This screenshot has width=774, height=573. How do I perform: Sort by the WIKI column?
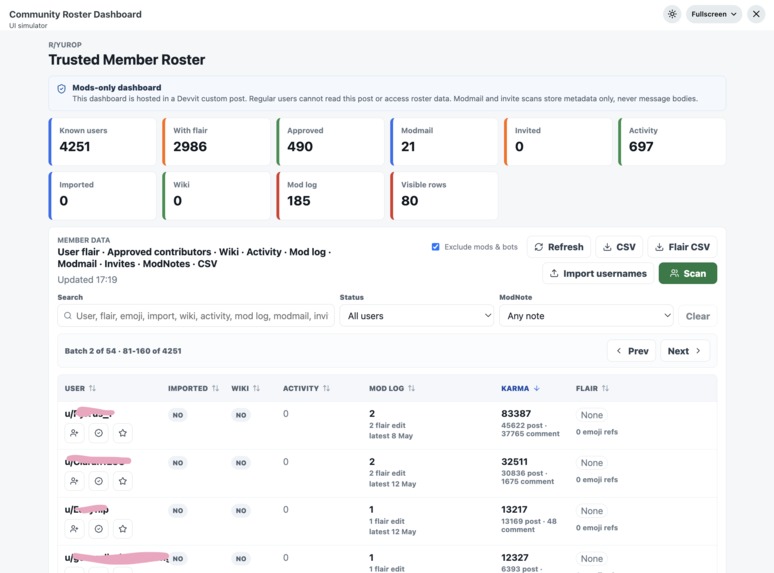point(245,388)
